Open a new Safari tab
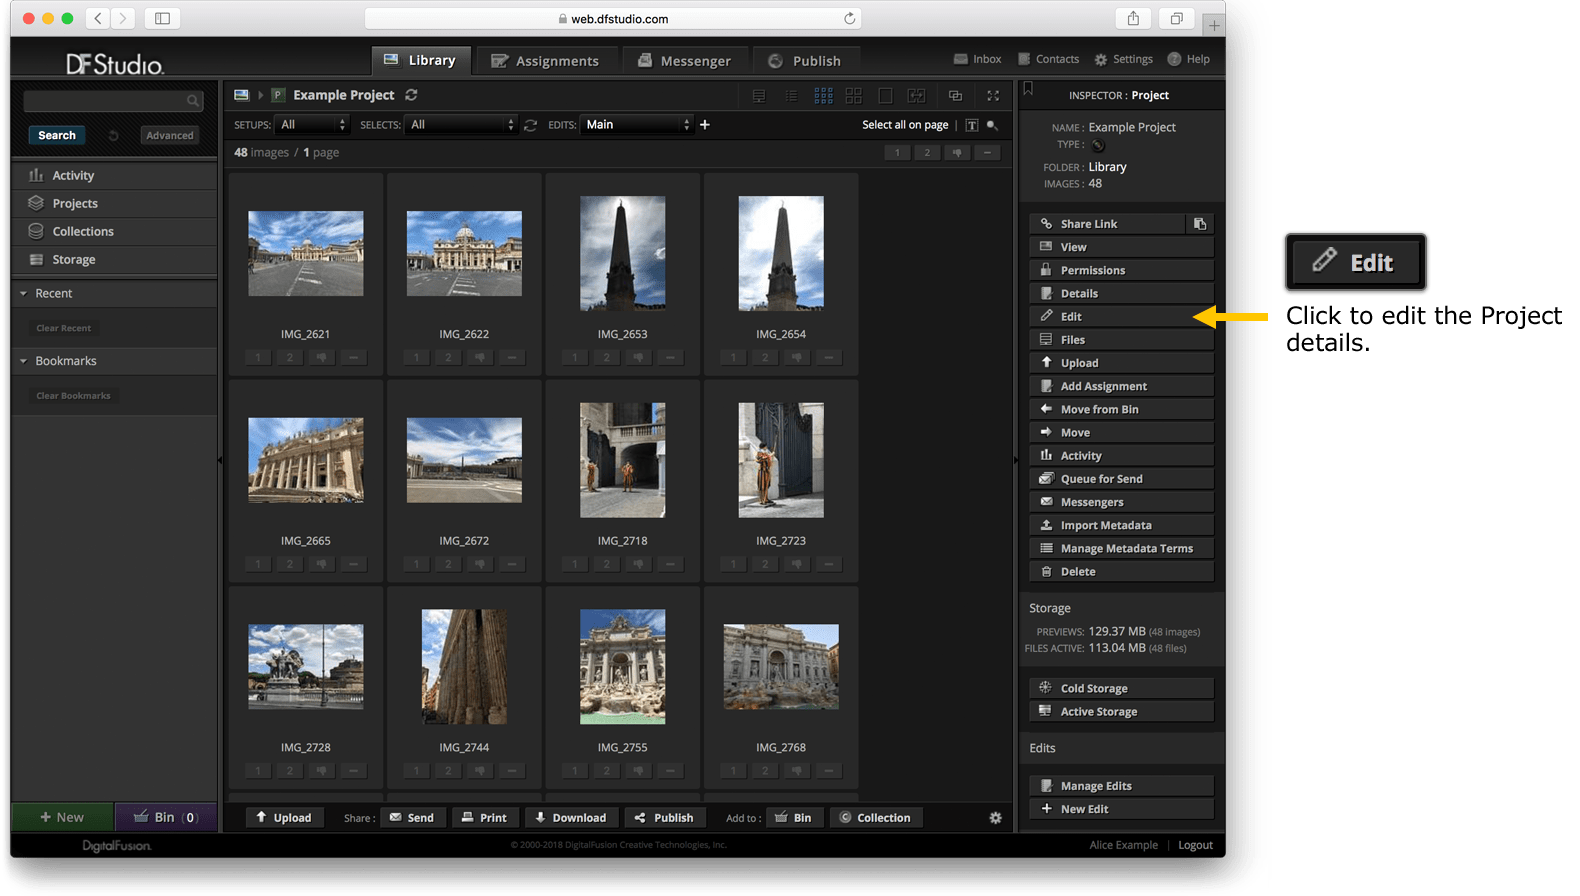 coord(1214,25)
